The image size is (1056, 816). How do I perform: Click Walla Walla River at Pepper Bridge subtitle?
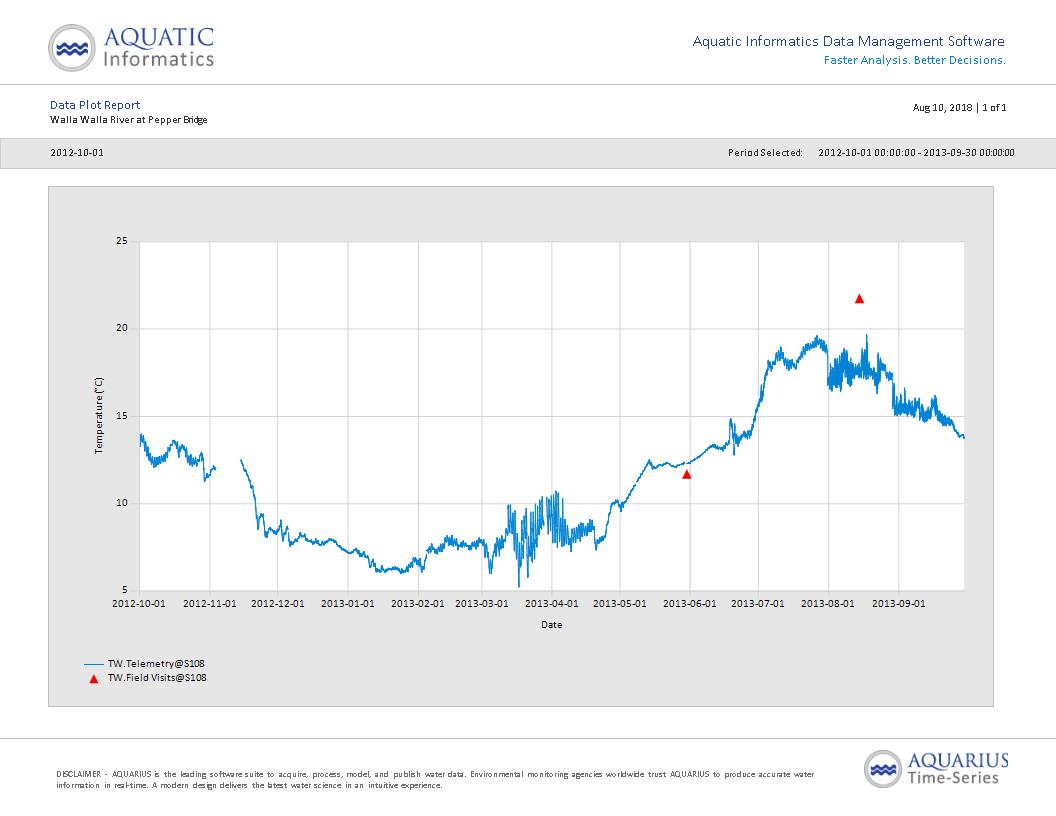[129, 120]
